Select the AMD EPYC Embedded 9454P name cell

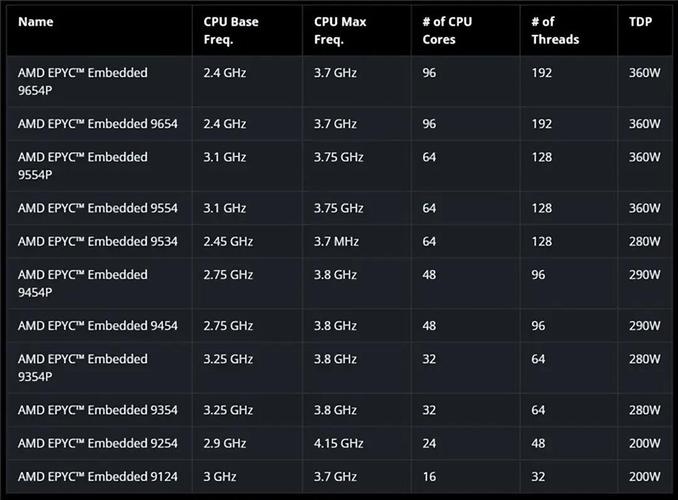tap(83, 283)
